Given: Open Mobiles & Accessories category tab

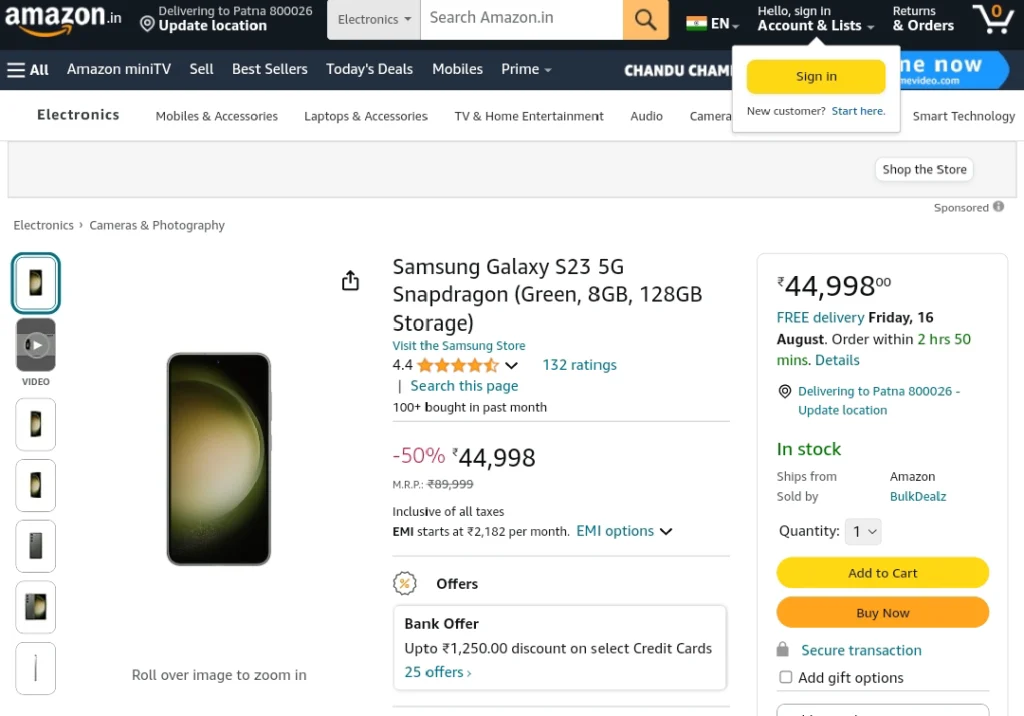Looking at the screenshot, I should (x=216, y=116).
